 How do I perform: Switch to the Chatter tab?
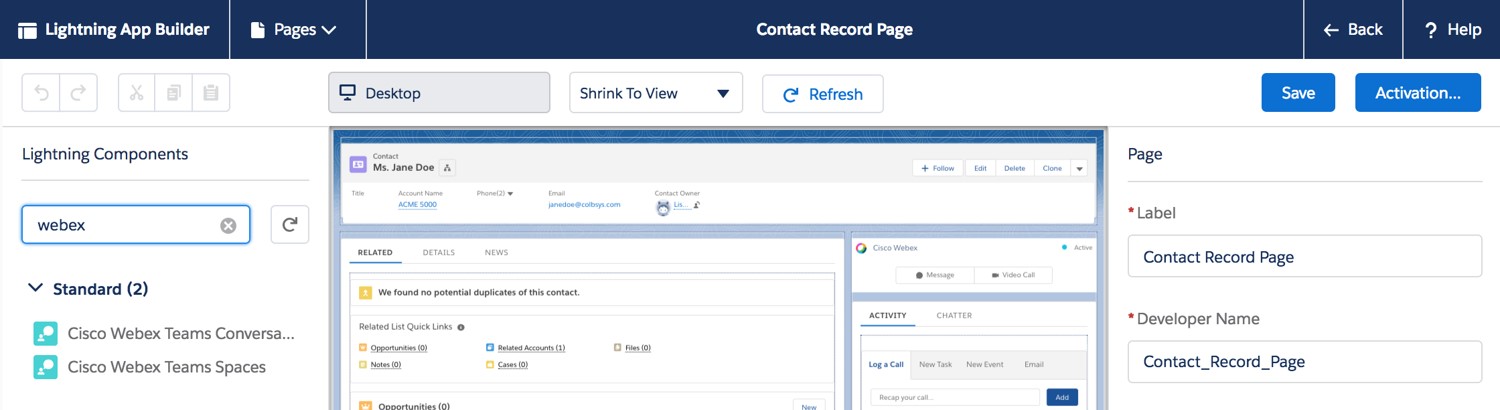pyautogui.click(x=954, y=315)
